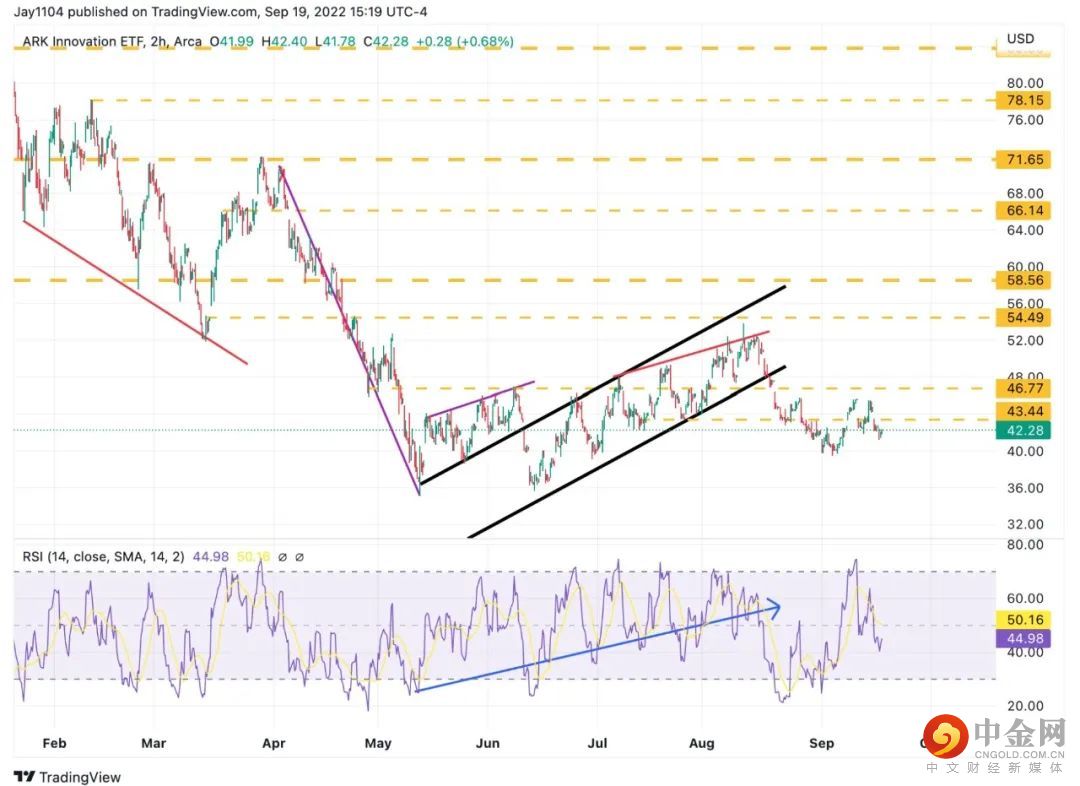The height and width of the screenshot is (786, 1080).
Task: Click the 'Jul' month label on time axis
Action: coord(597,743)
